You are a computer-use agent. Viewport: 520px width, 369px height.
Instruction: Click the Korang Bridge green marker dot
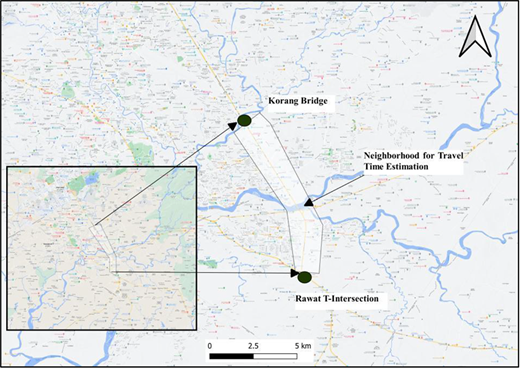coord(244,120)
